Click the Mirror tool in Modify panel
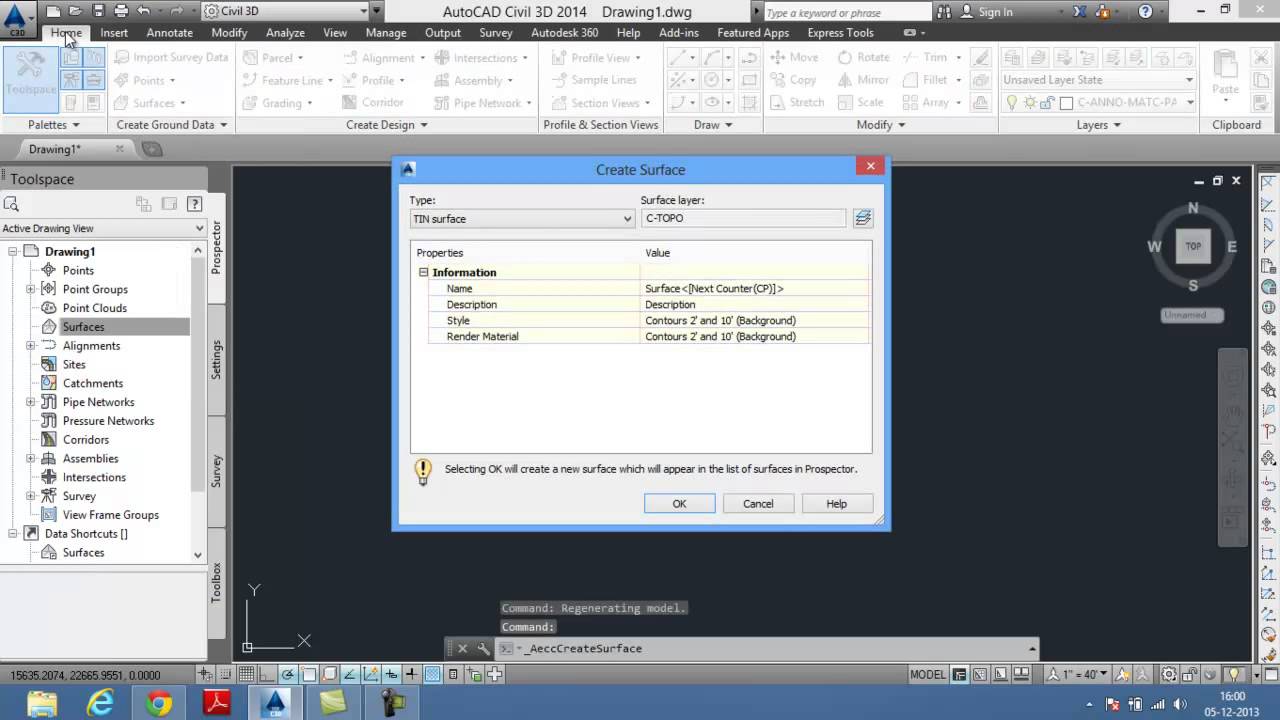Image resolution: width=1280 pixels, height=720 pixels. (x=863, y=80)
